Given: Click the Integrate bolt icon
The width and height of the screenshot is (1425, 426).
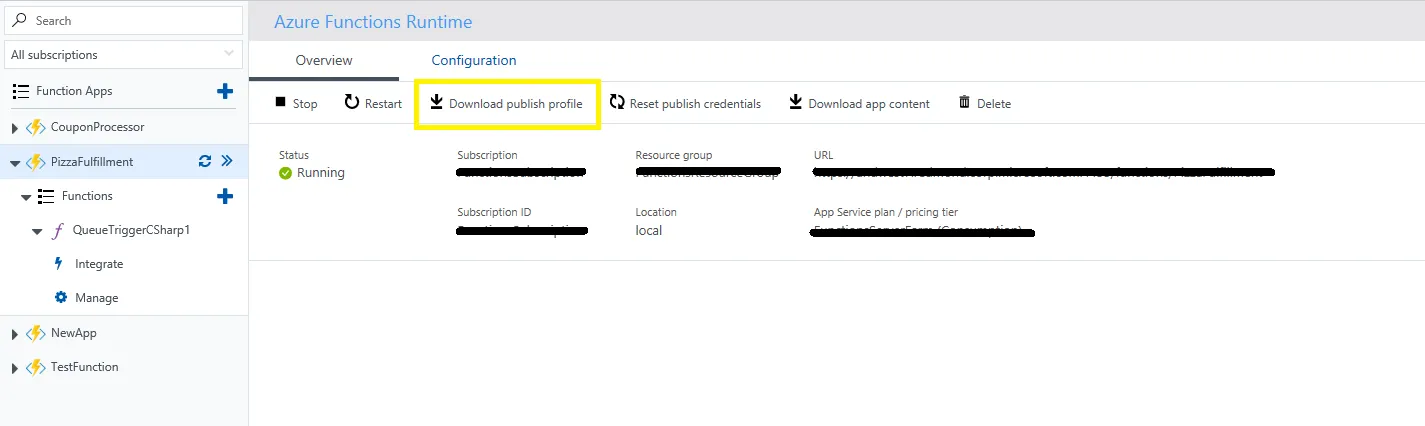Looking at the screenshot, I should point(59,264).
